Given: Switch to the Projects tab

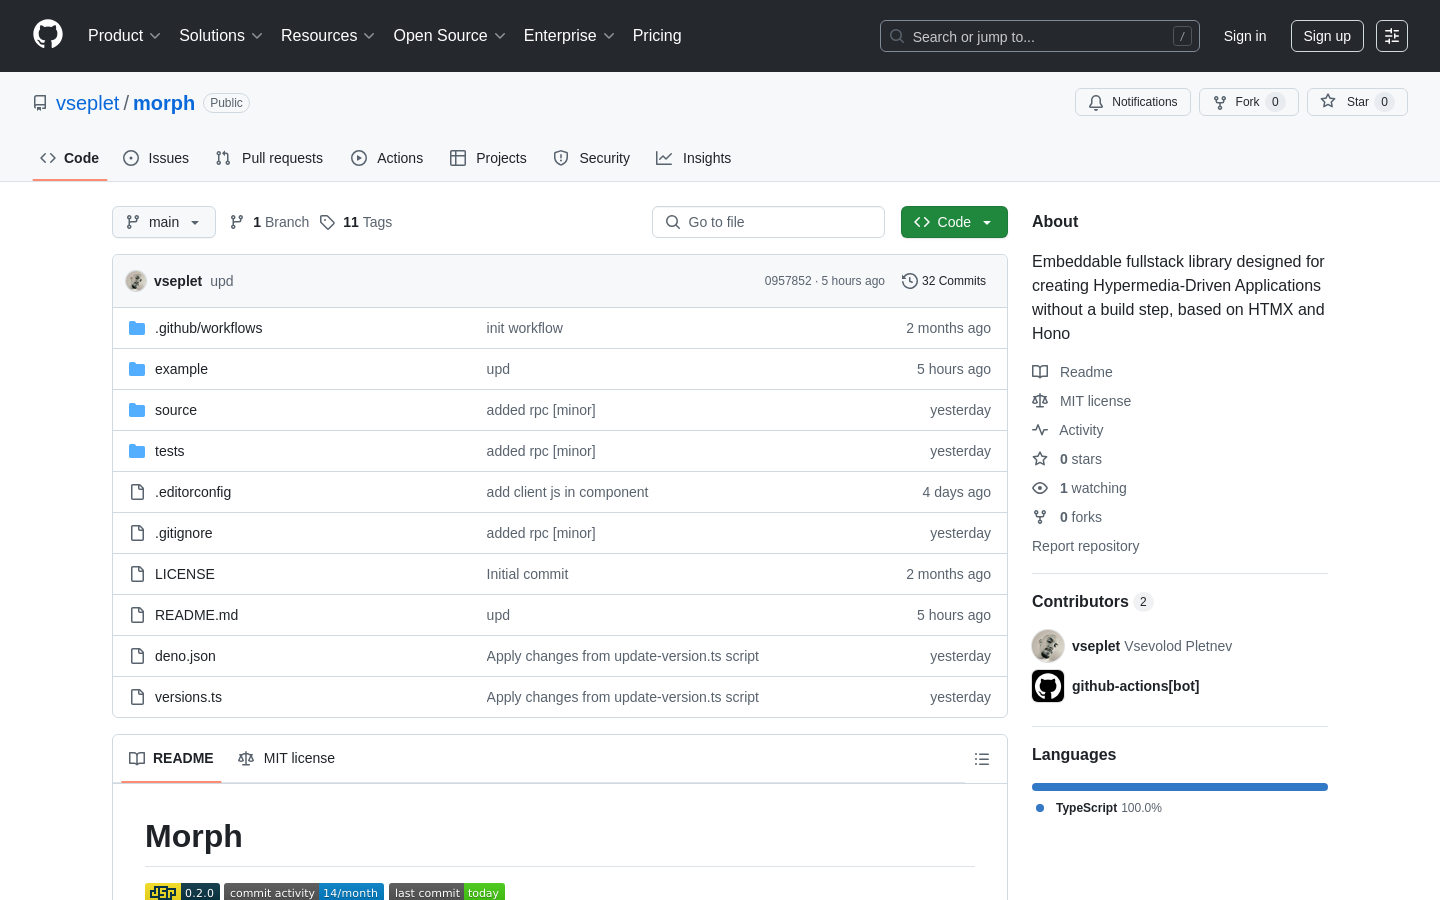Looking at the screenshot, I should 488,158.
